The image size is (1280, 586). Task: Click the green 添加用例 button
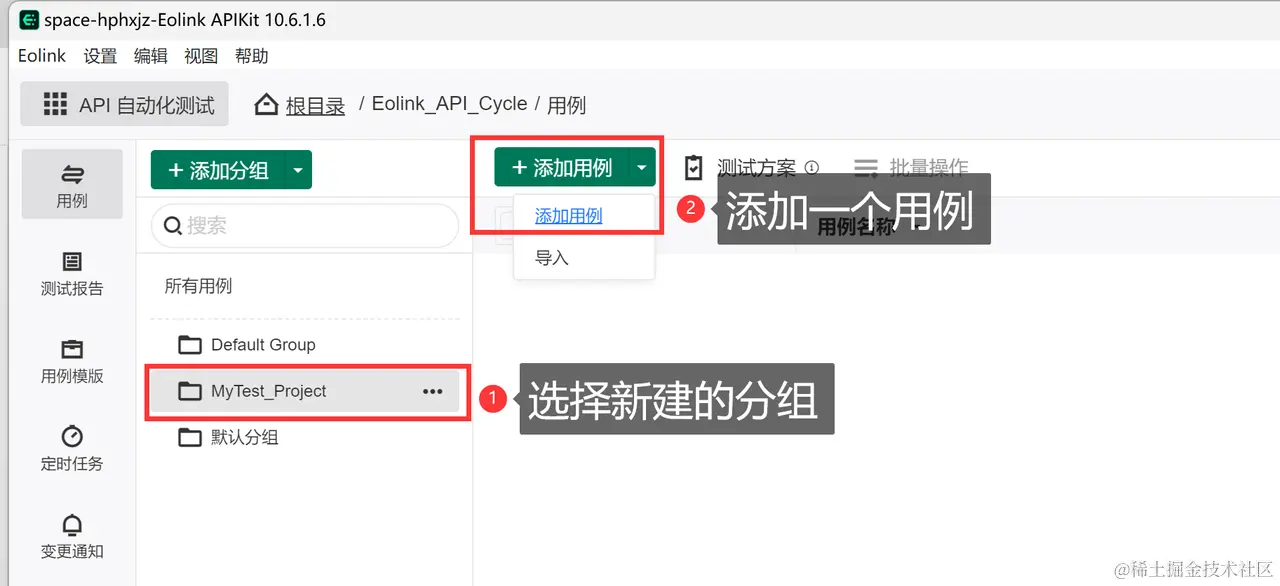tap(561, 168)
